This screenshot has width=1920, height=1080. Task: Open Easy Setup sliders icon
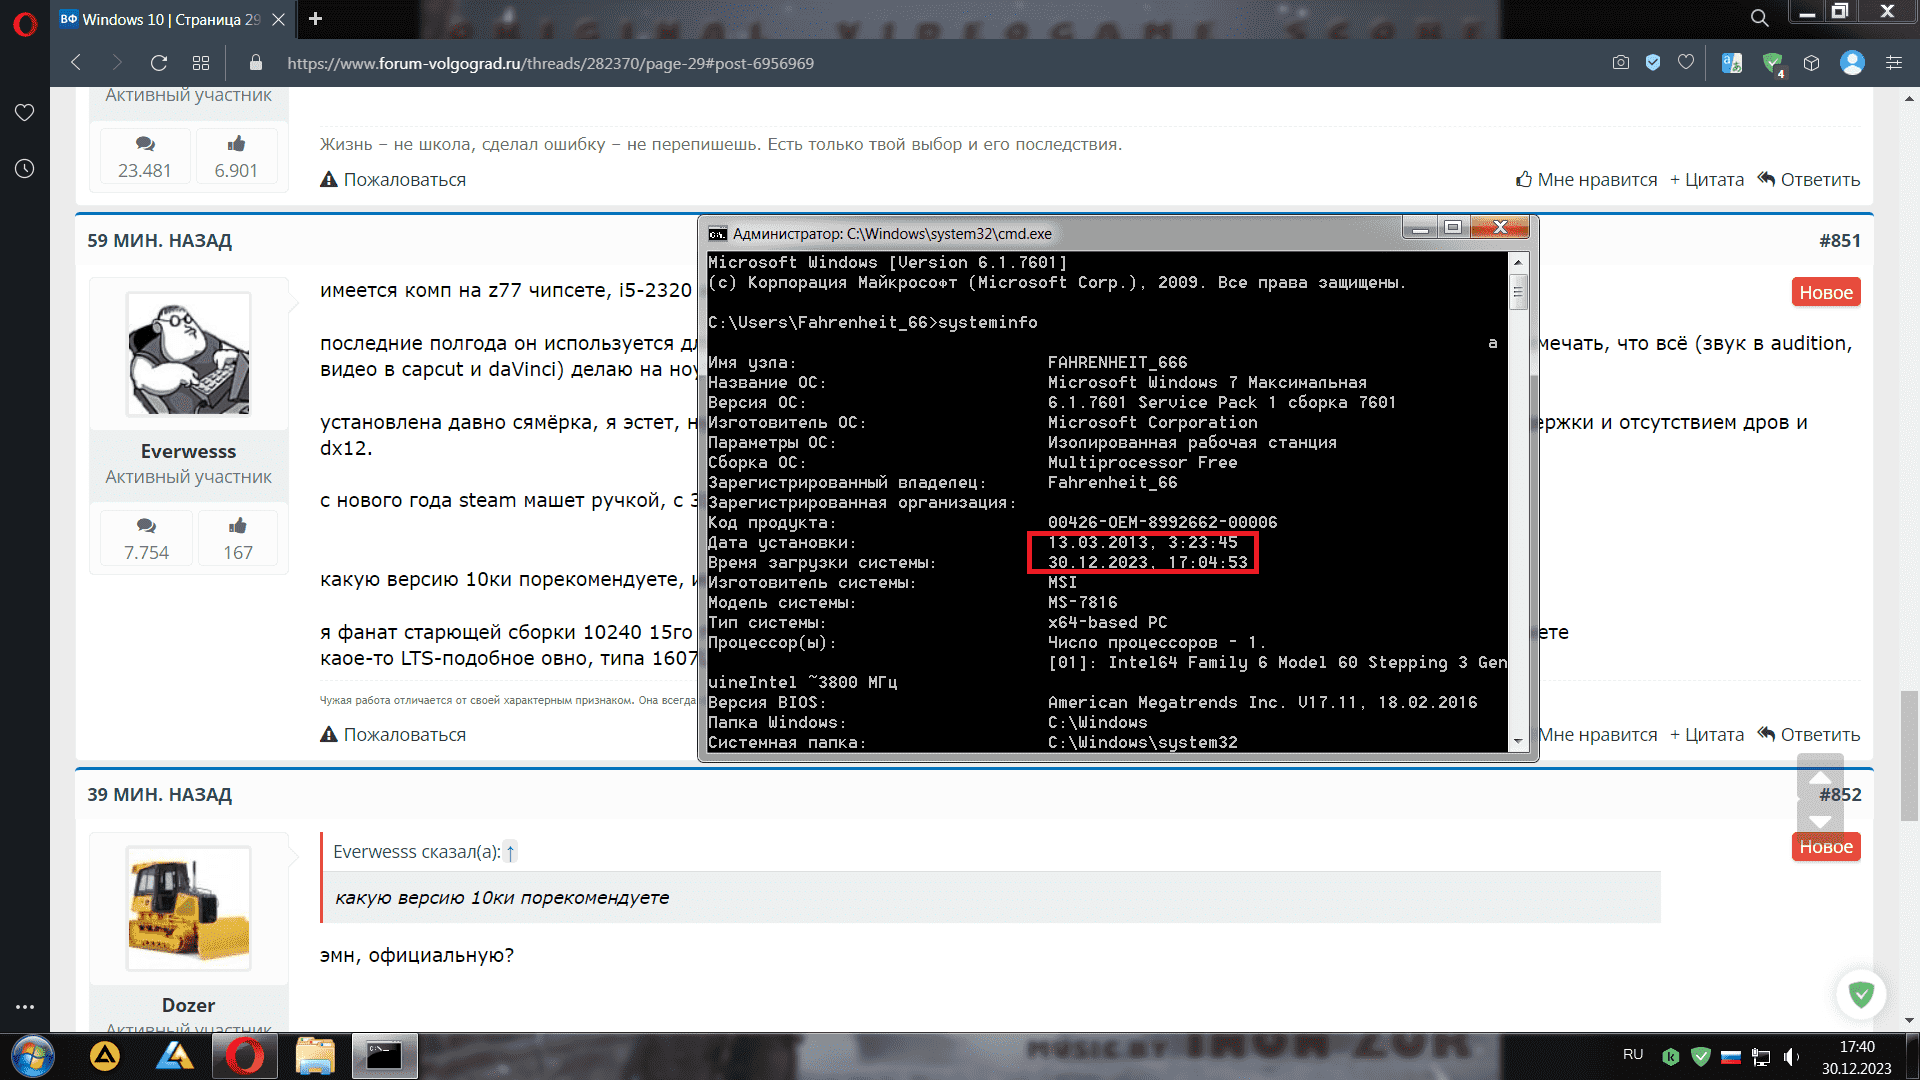click(x=1894, y=63)
